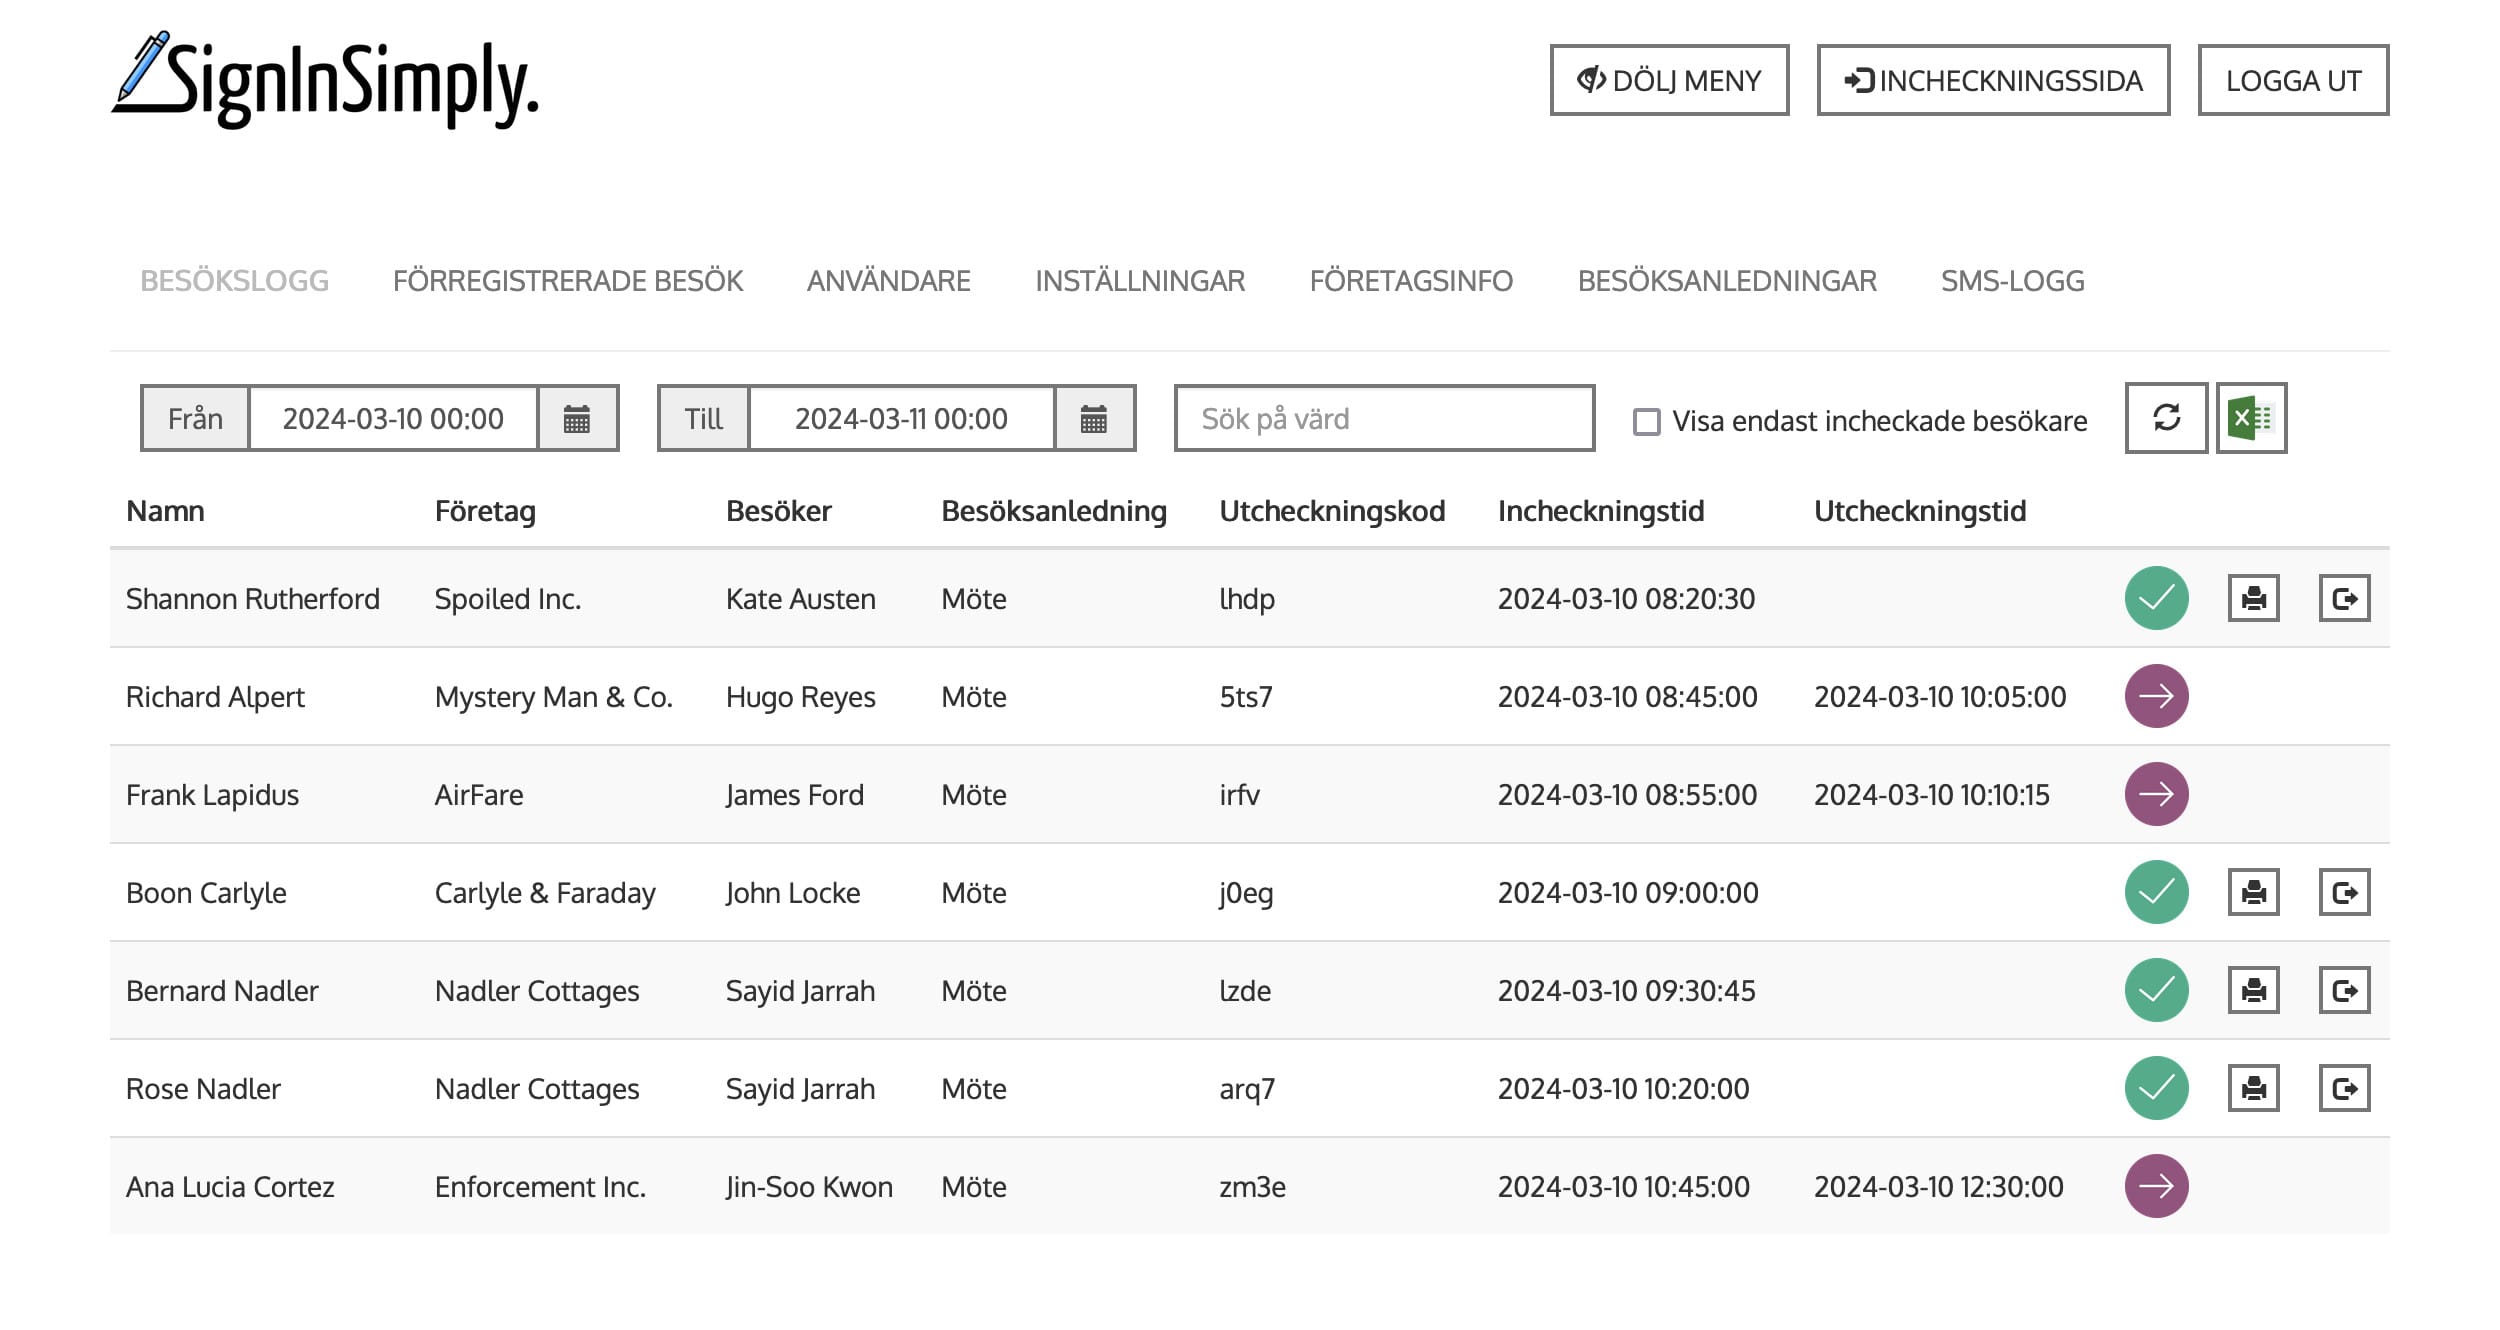Focus the Sök på värd search field

1383,419
